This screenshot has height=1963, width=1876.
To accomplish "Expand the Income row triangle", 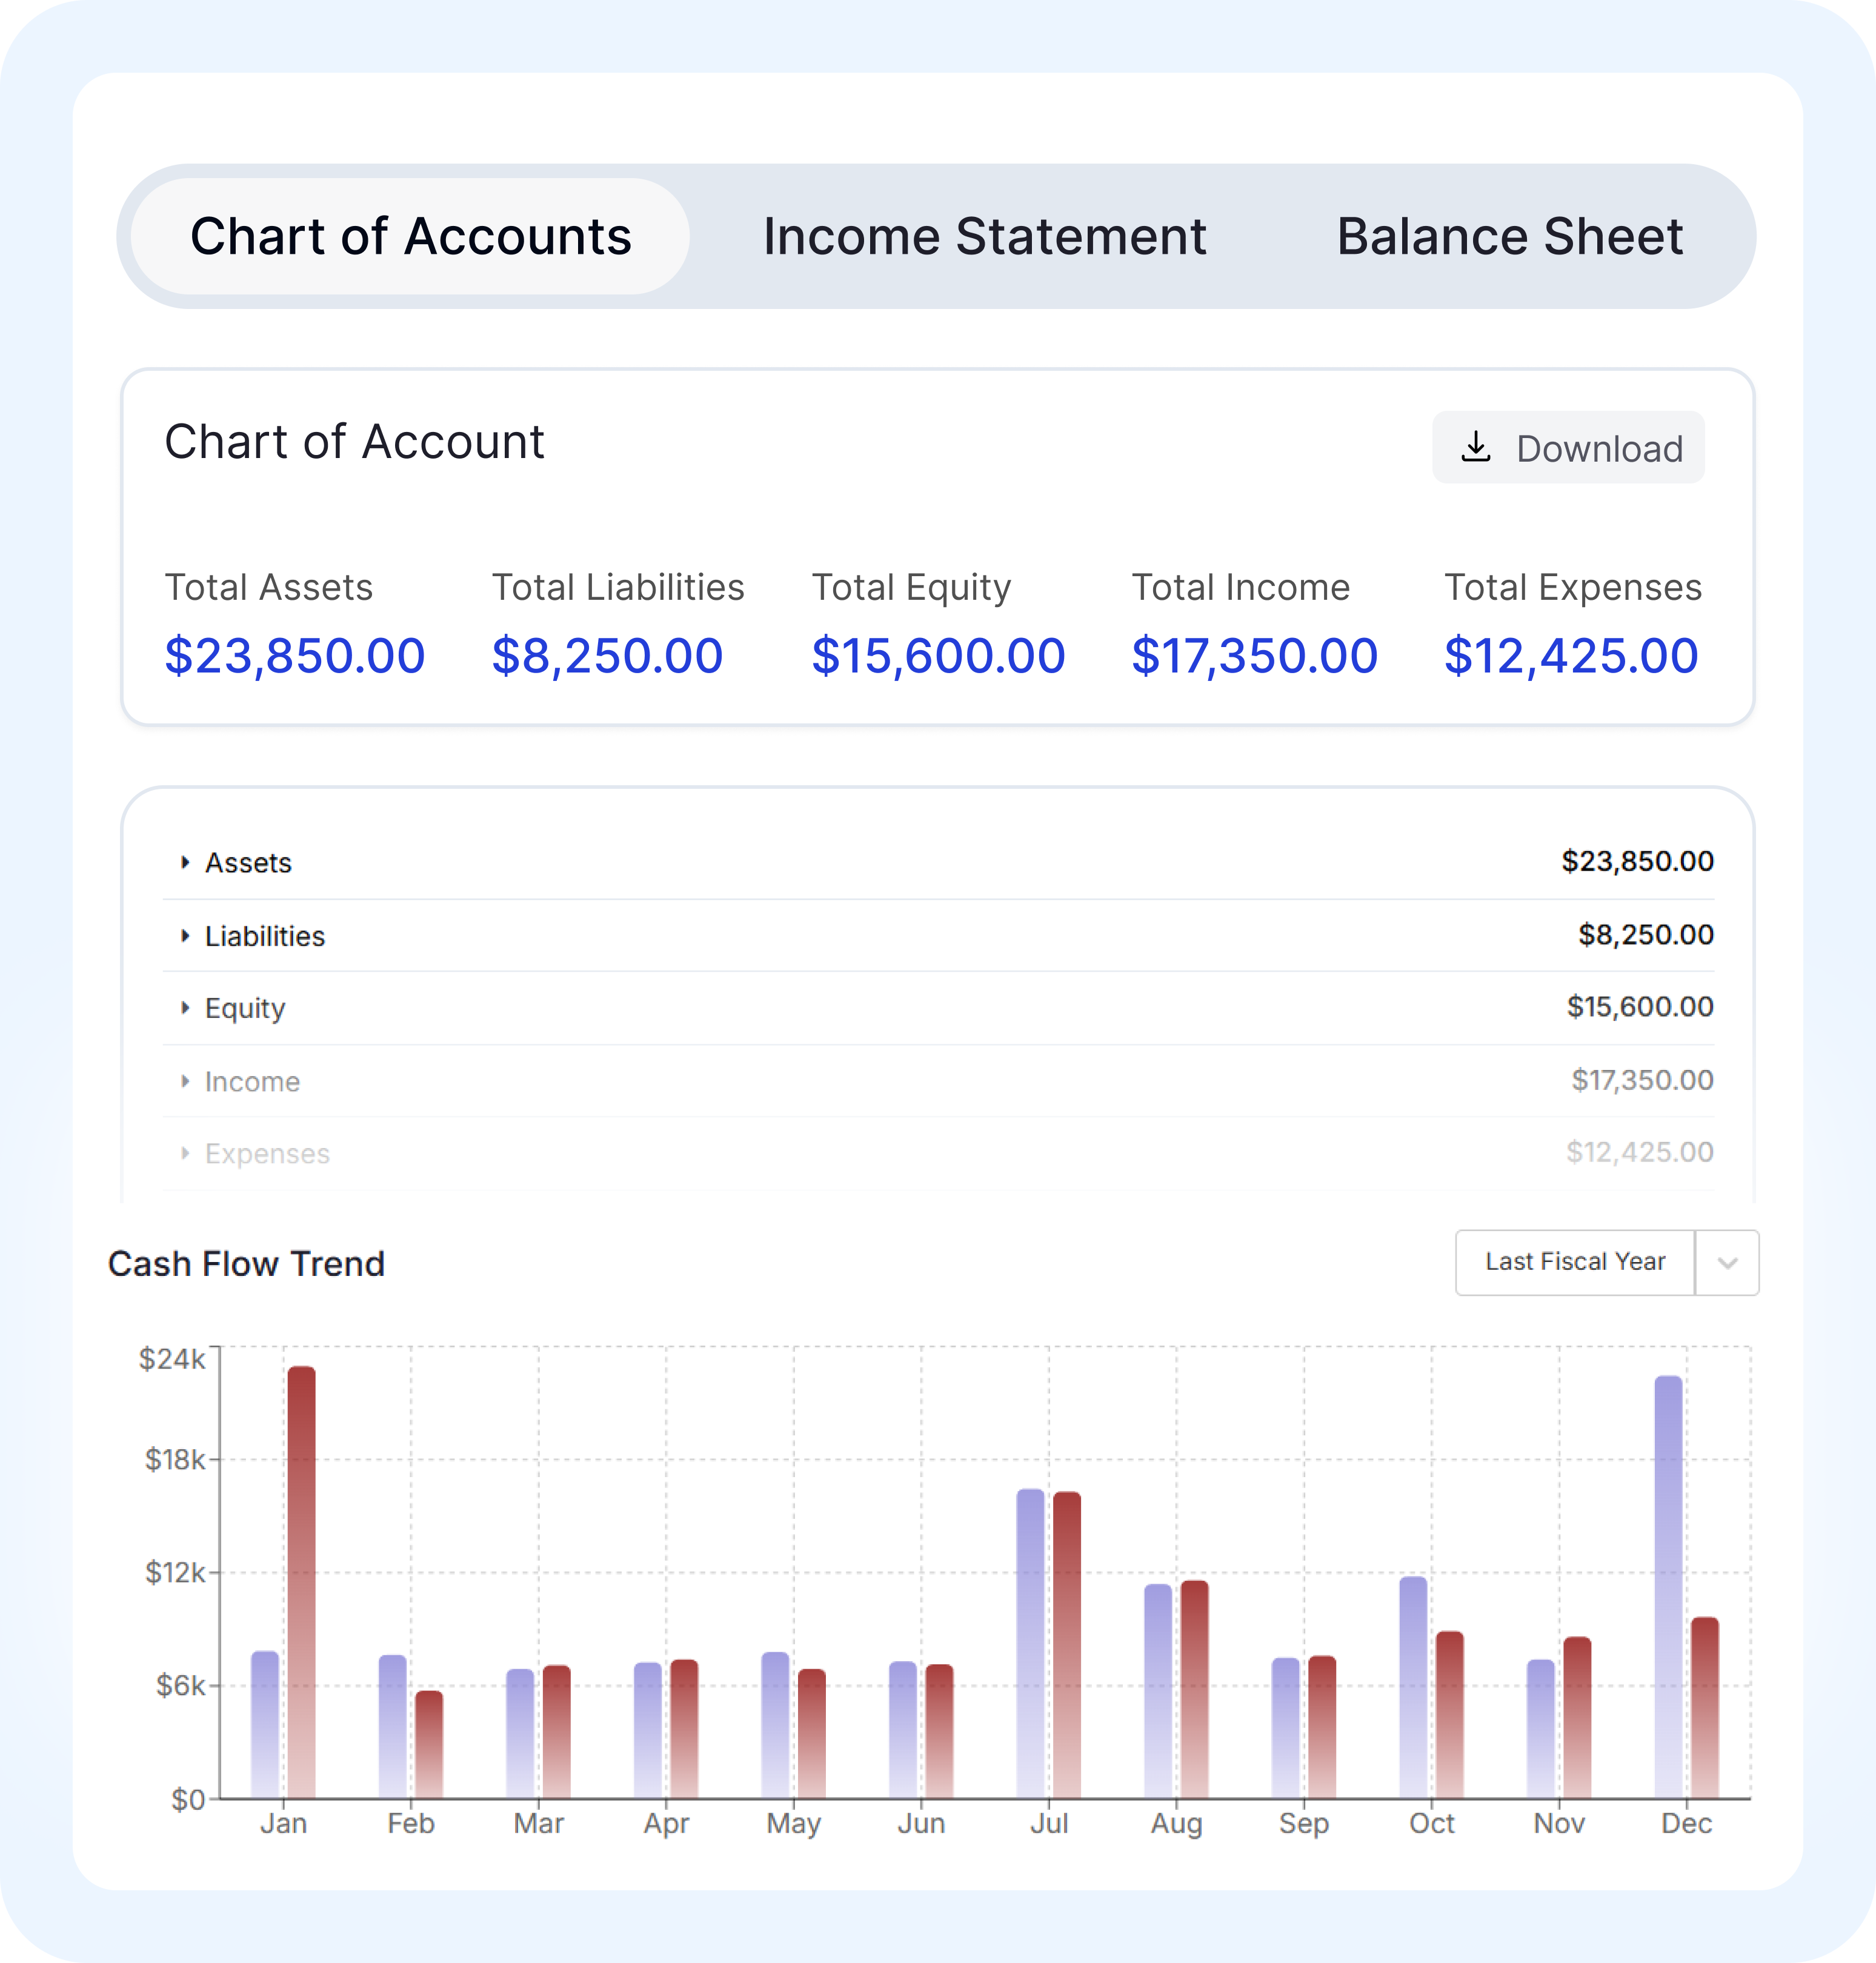I will 185,1081.
